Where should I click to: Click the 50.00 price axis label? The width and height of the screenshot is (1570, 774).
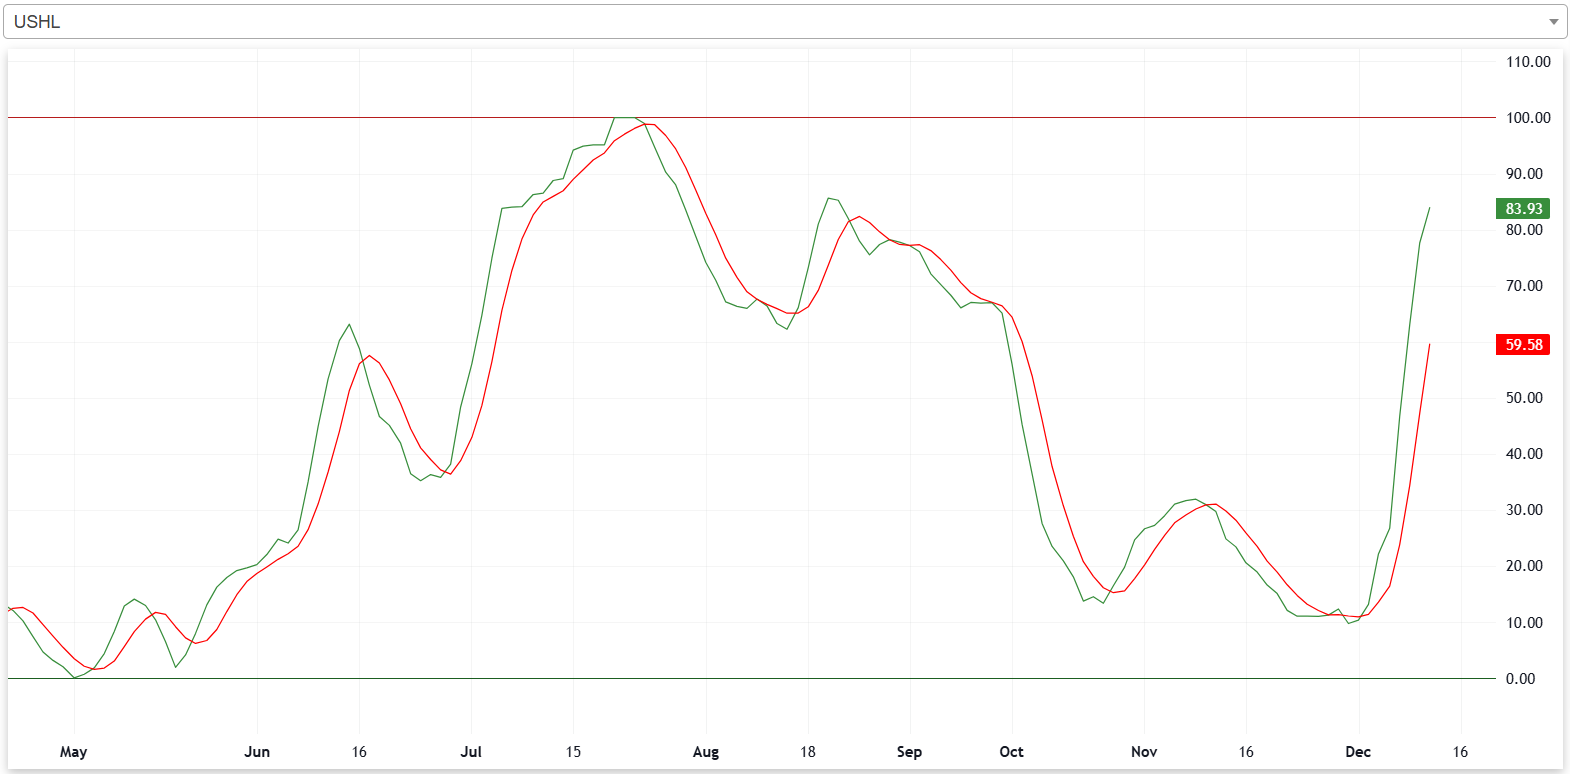(1524, 398)
